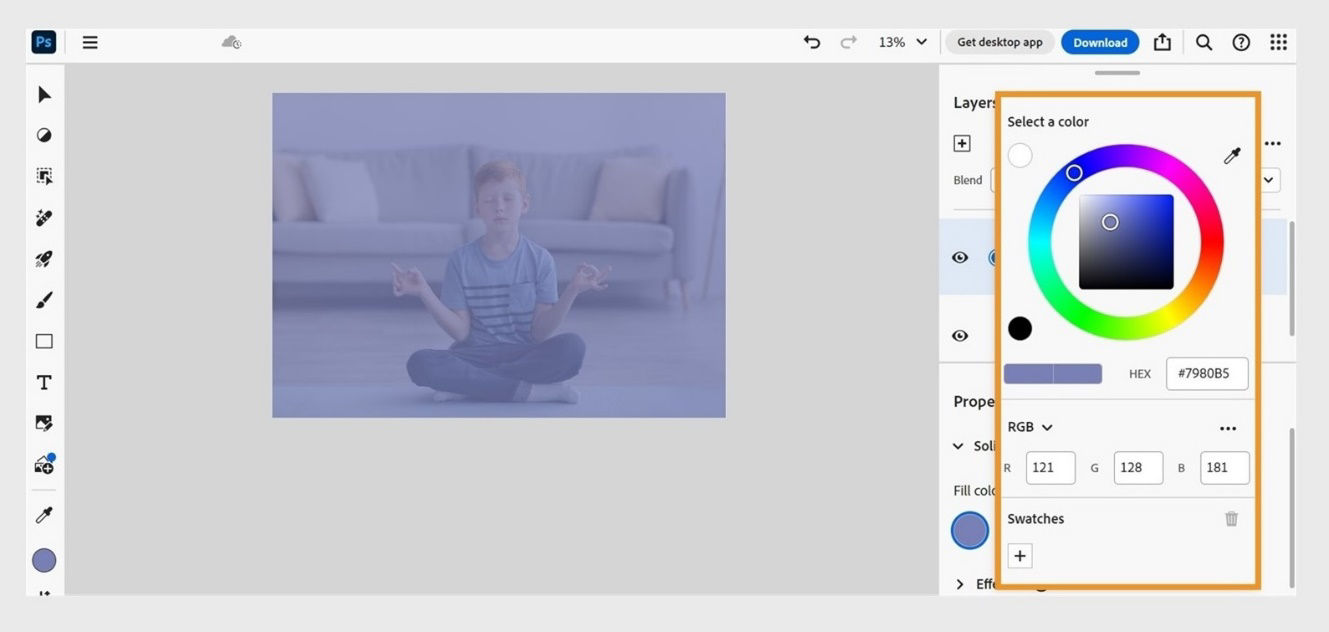Open the RGB color mode dropdown

click(1030, 426)
